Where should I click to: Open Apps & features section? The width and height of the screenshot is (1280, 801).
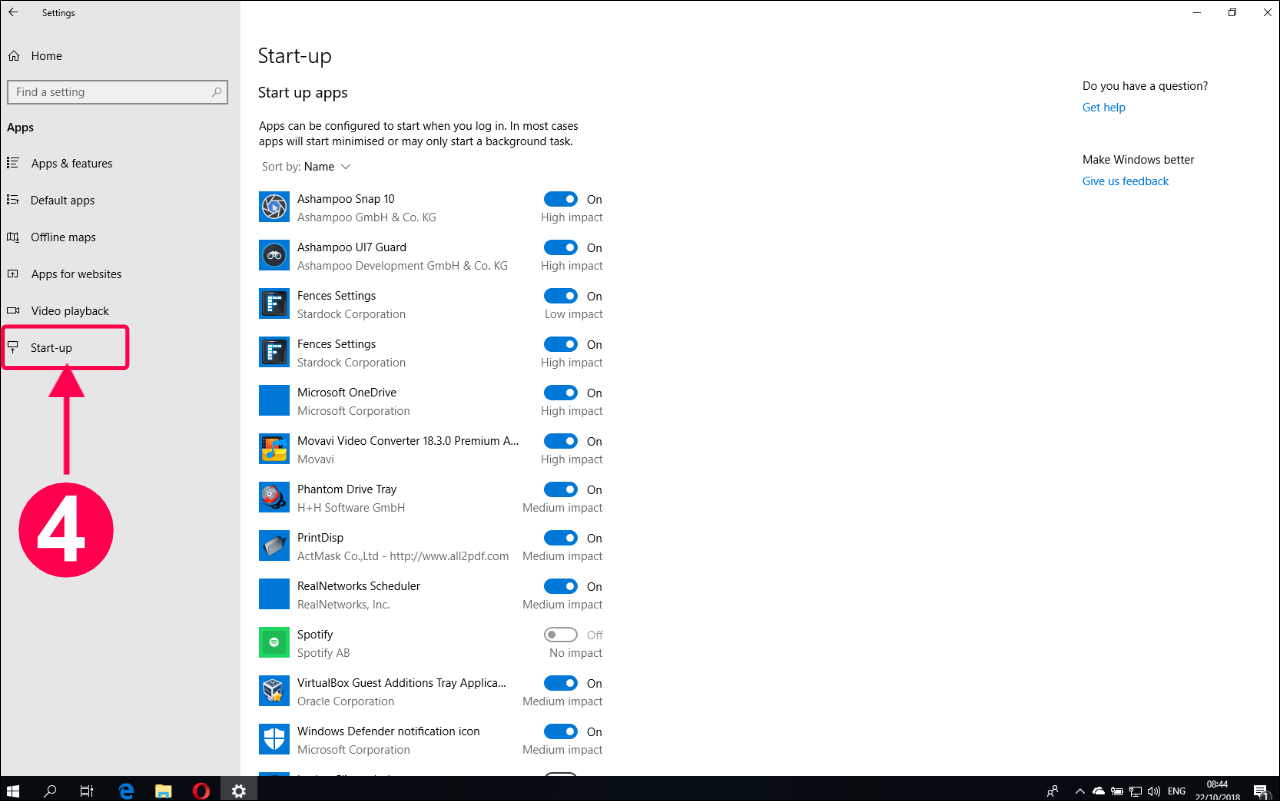point(71,164)
